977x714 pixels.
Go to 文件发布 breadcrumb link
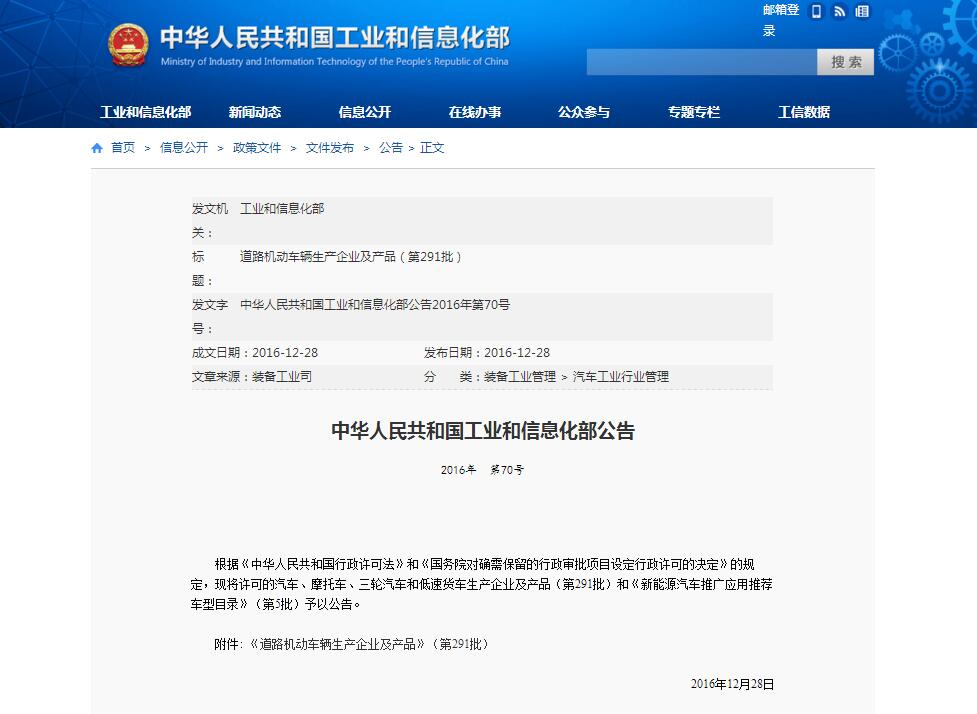tap(330, 148)
